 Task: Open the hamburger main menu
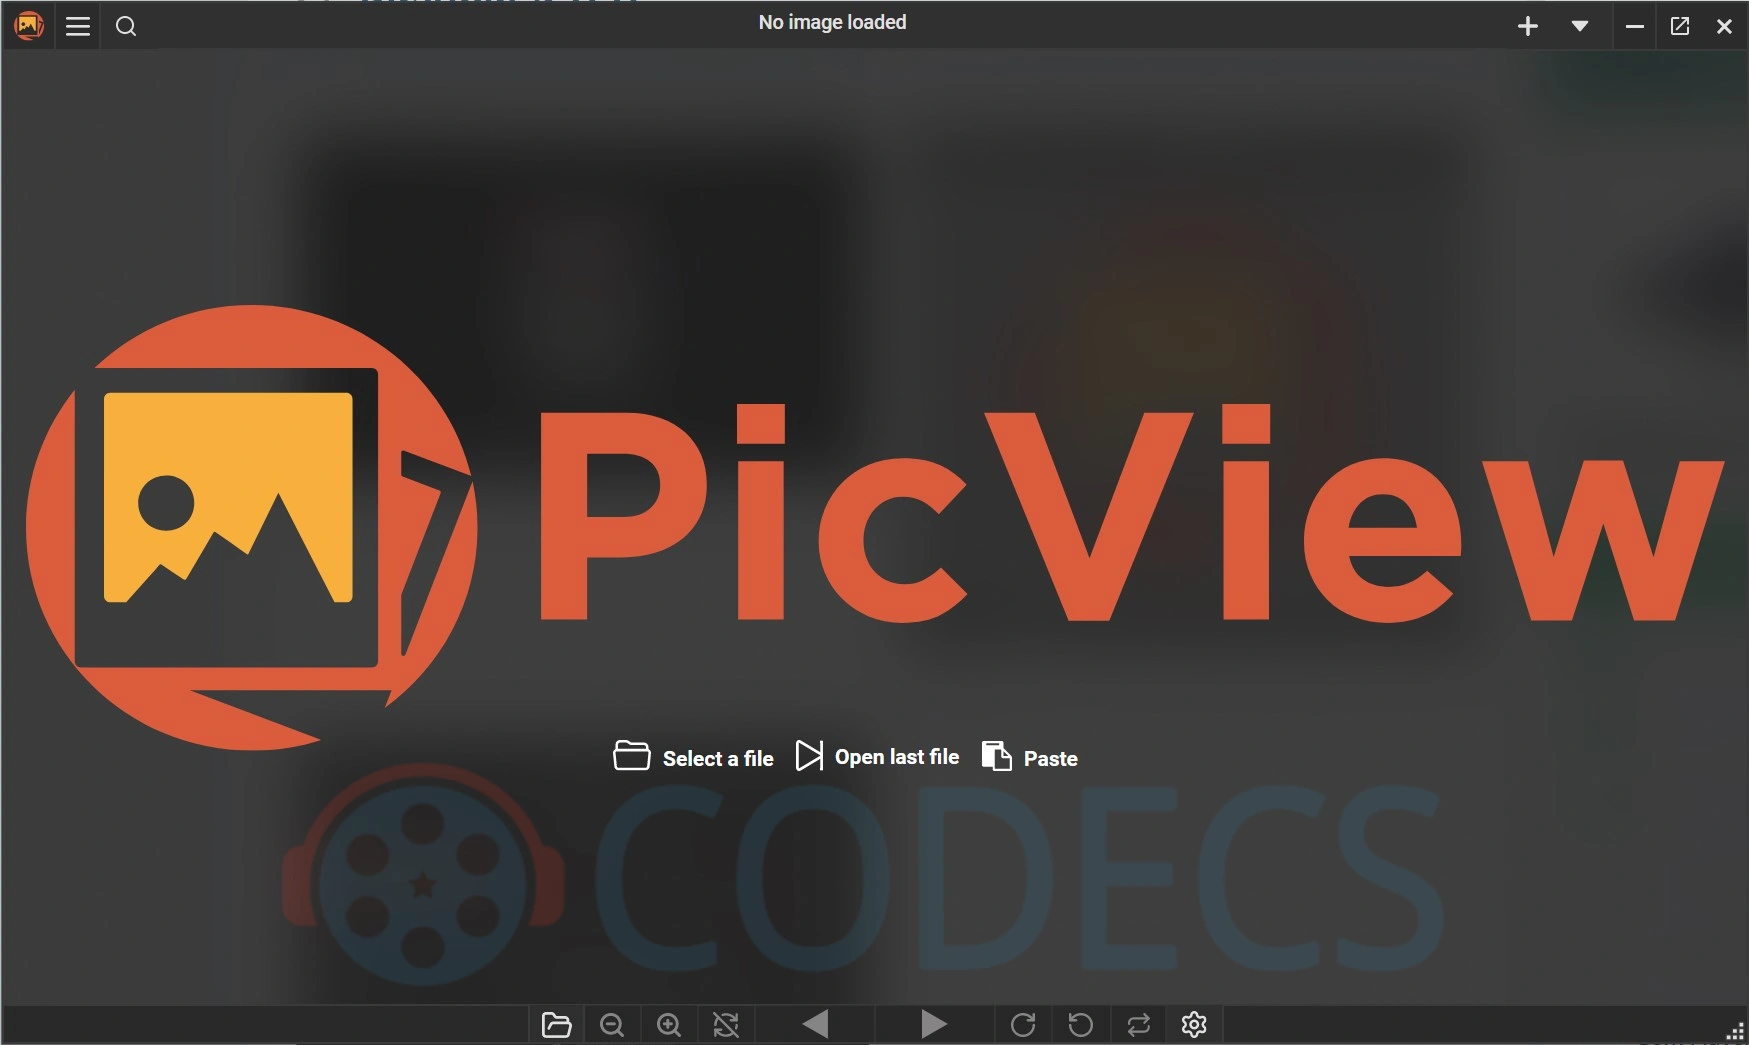pyautogui.click(x=78, y=26)
